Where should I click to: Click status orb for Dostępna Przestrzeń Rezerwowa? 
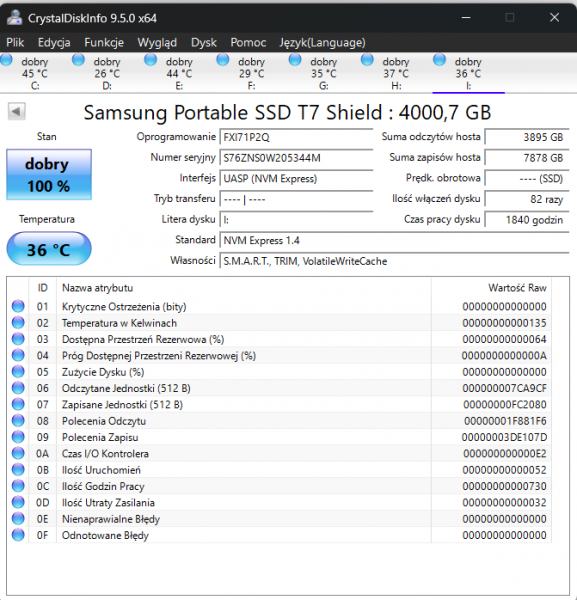click(x=18, y=339)
